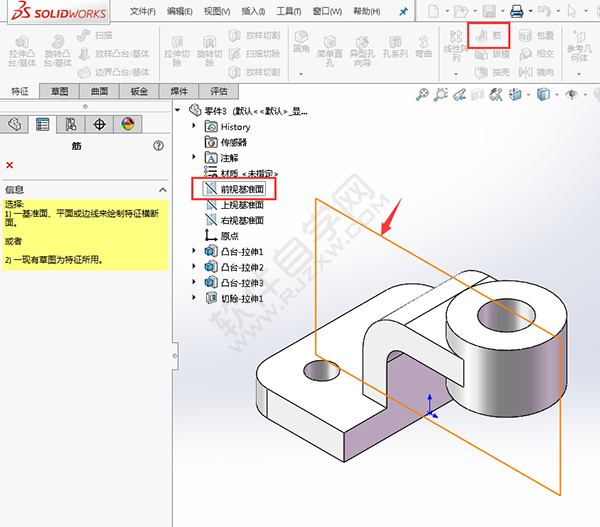This screenshot has height=527, width=600.
Task: Collapse the 零件3 root tree node
Action: click(x=178, y=110)
